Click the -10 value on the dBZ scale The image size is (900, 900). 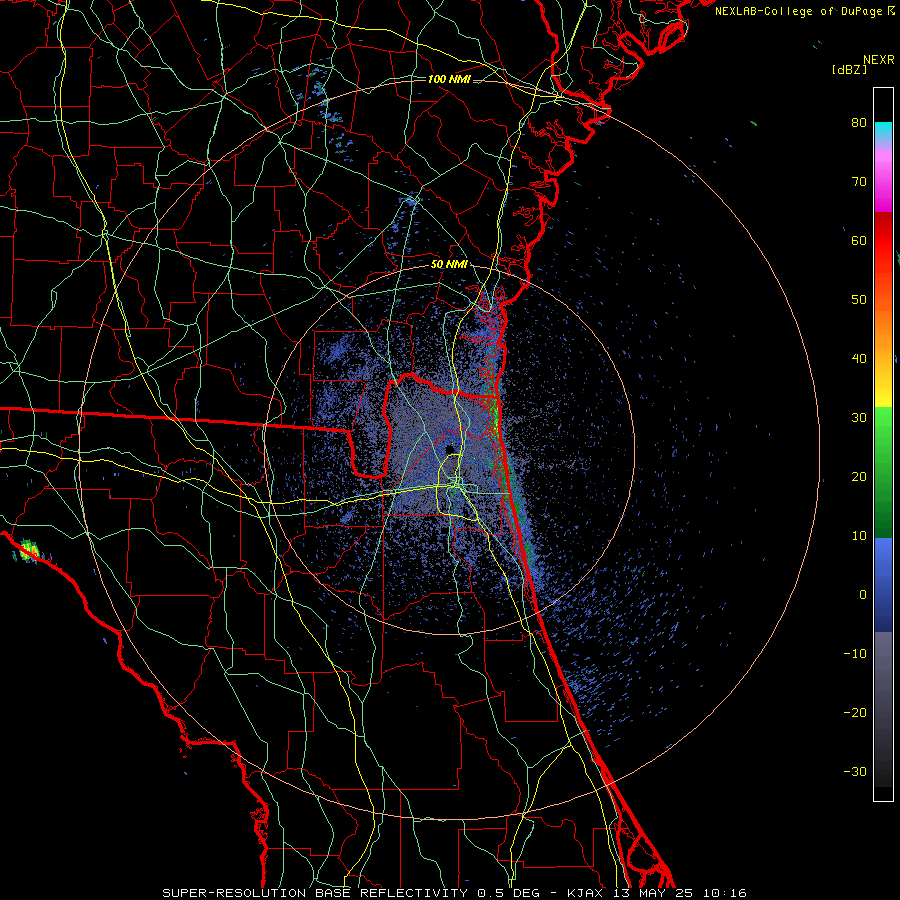click(855, 654)
